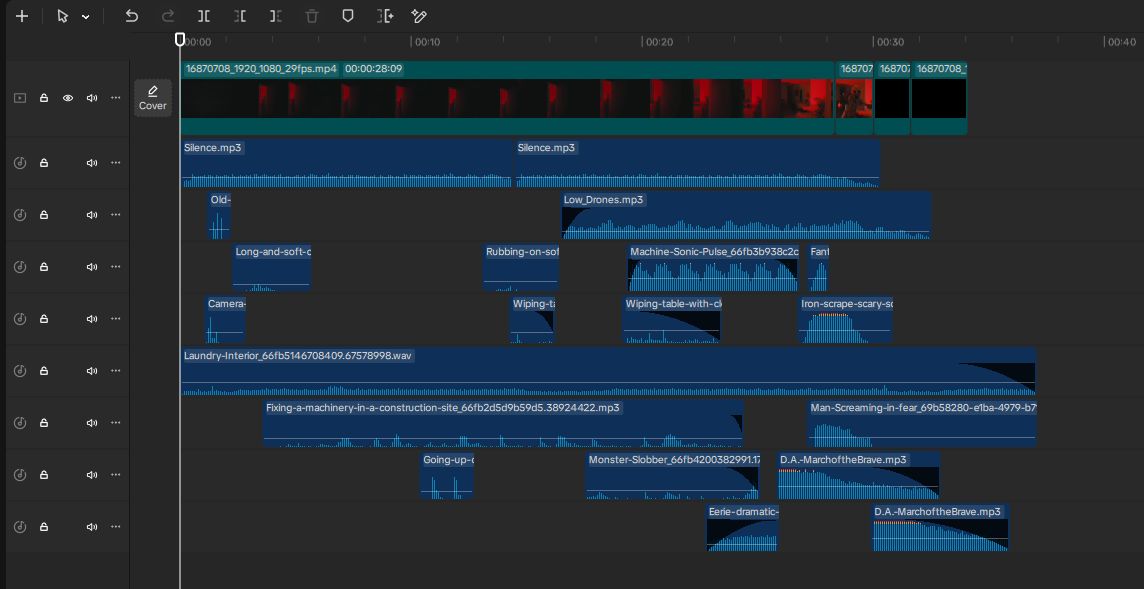
Task: Open more options for Fixing-a-machinery track
Action: [115, 423]
